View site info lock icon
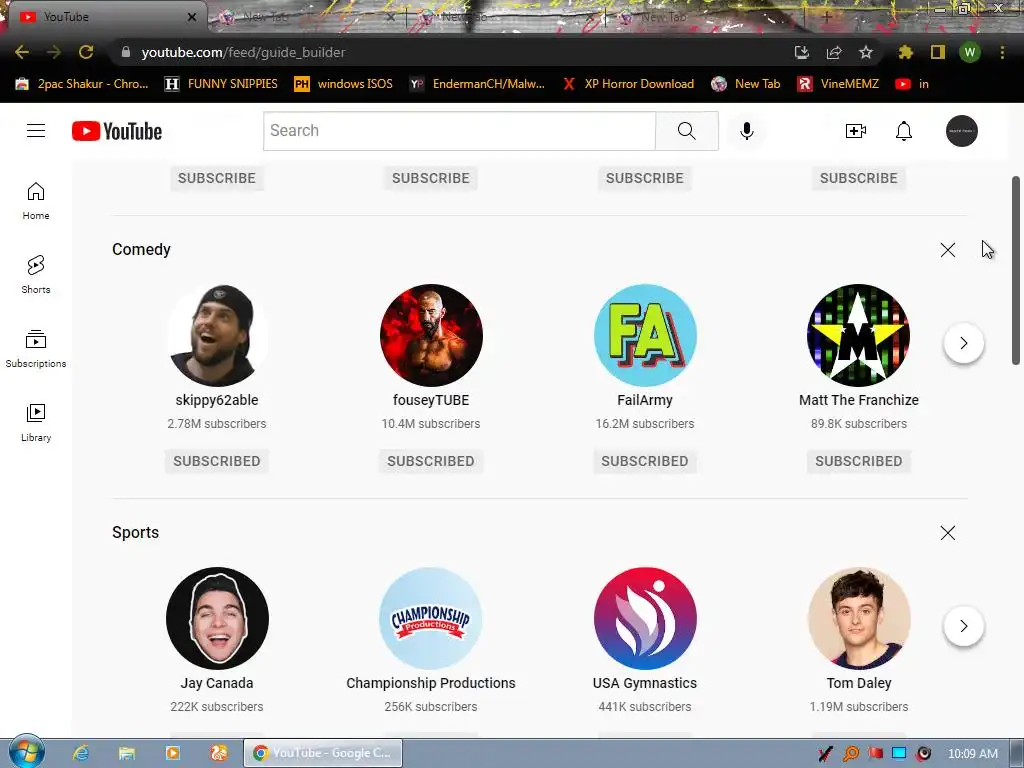Viewport: 1024px width, 768px height. pos(126,52)
